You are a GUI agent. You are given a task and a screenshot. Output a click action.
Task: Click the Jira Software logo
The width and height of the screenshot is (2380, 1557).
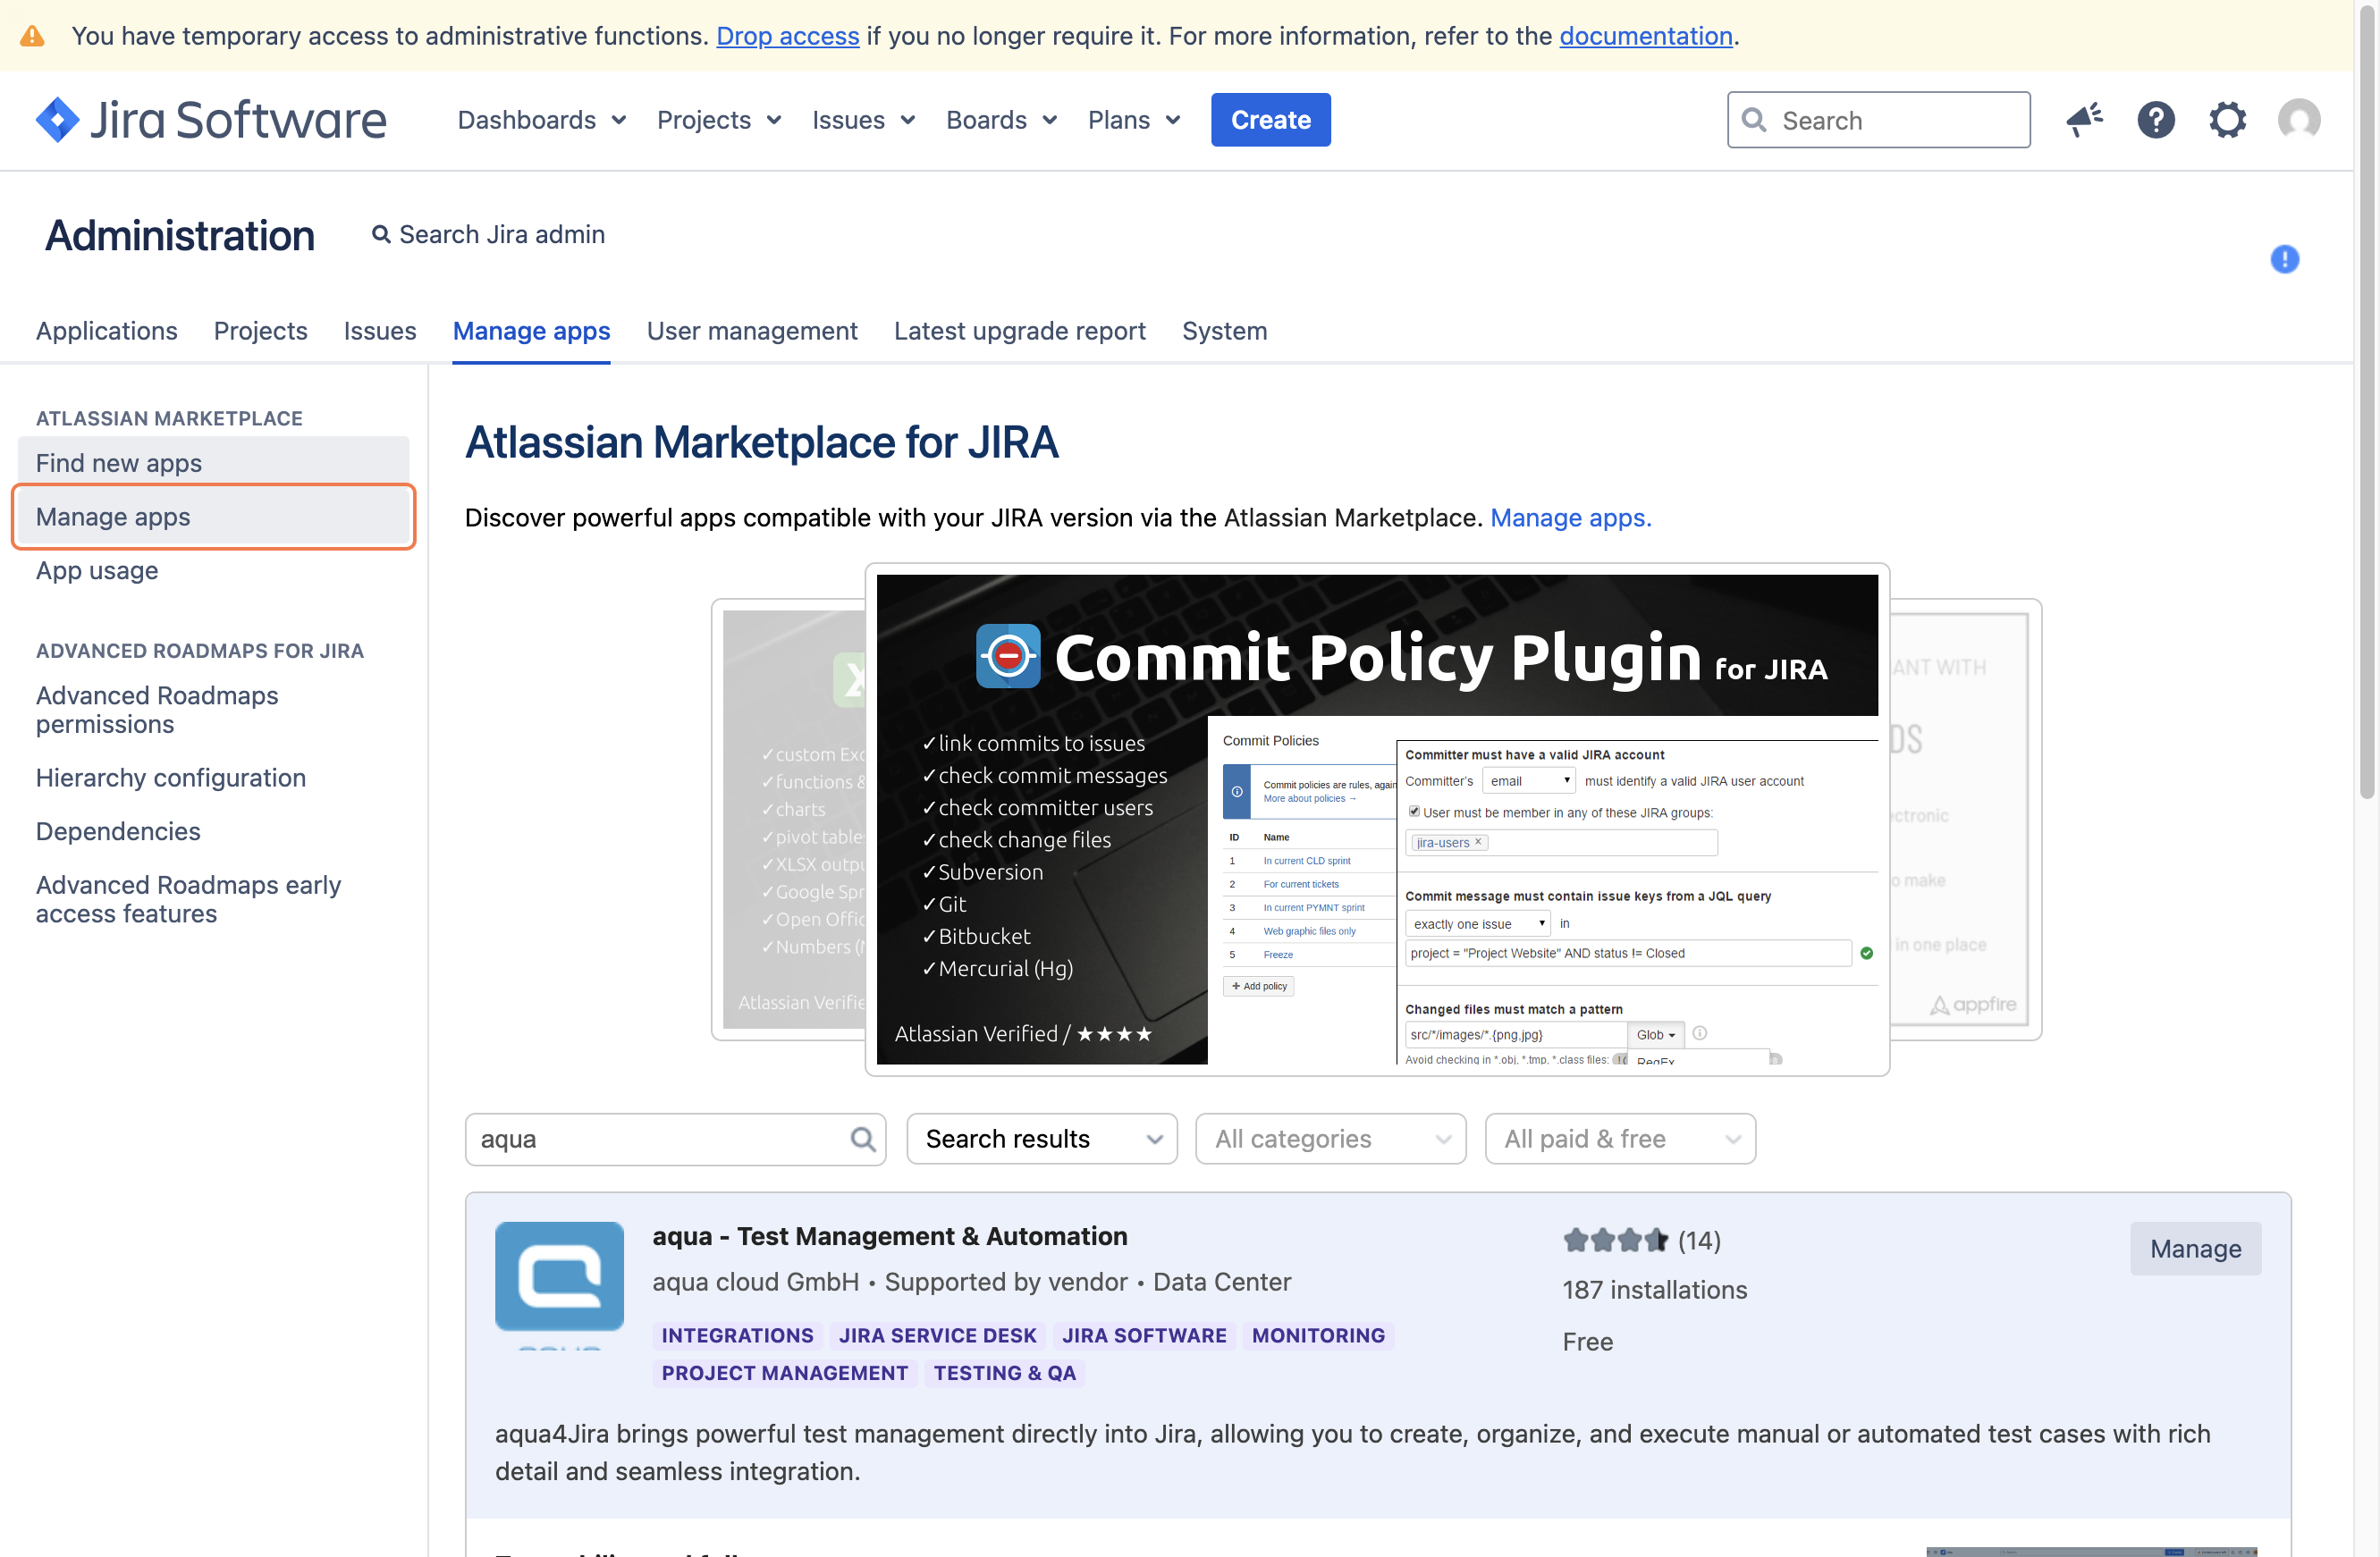point(211,120)
